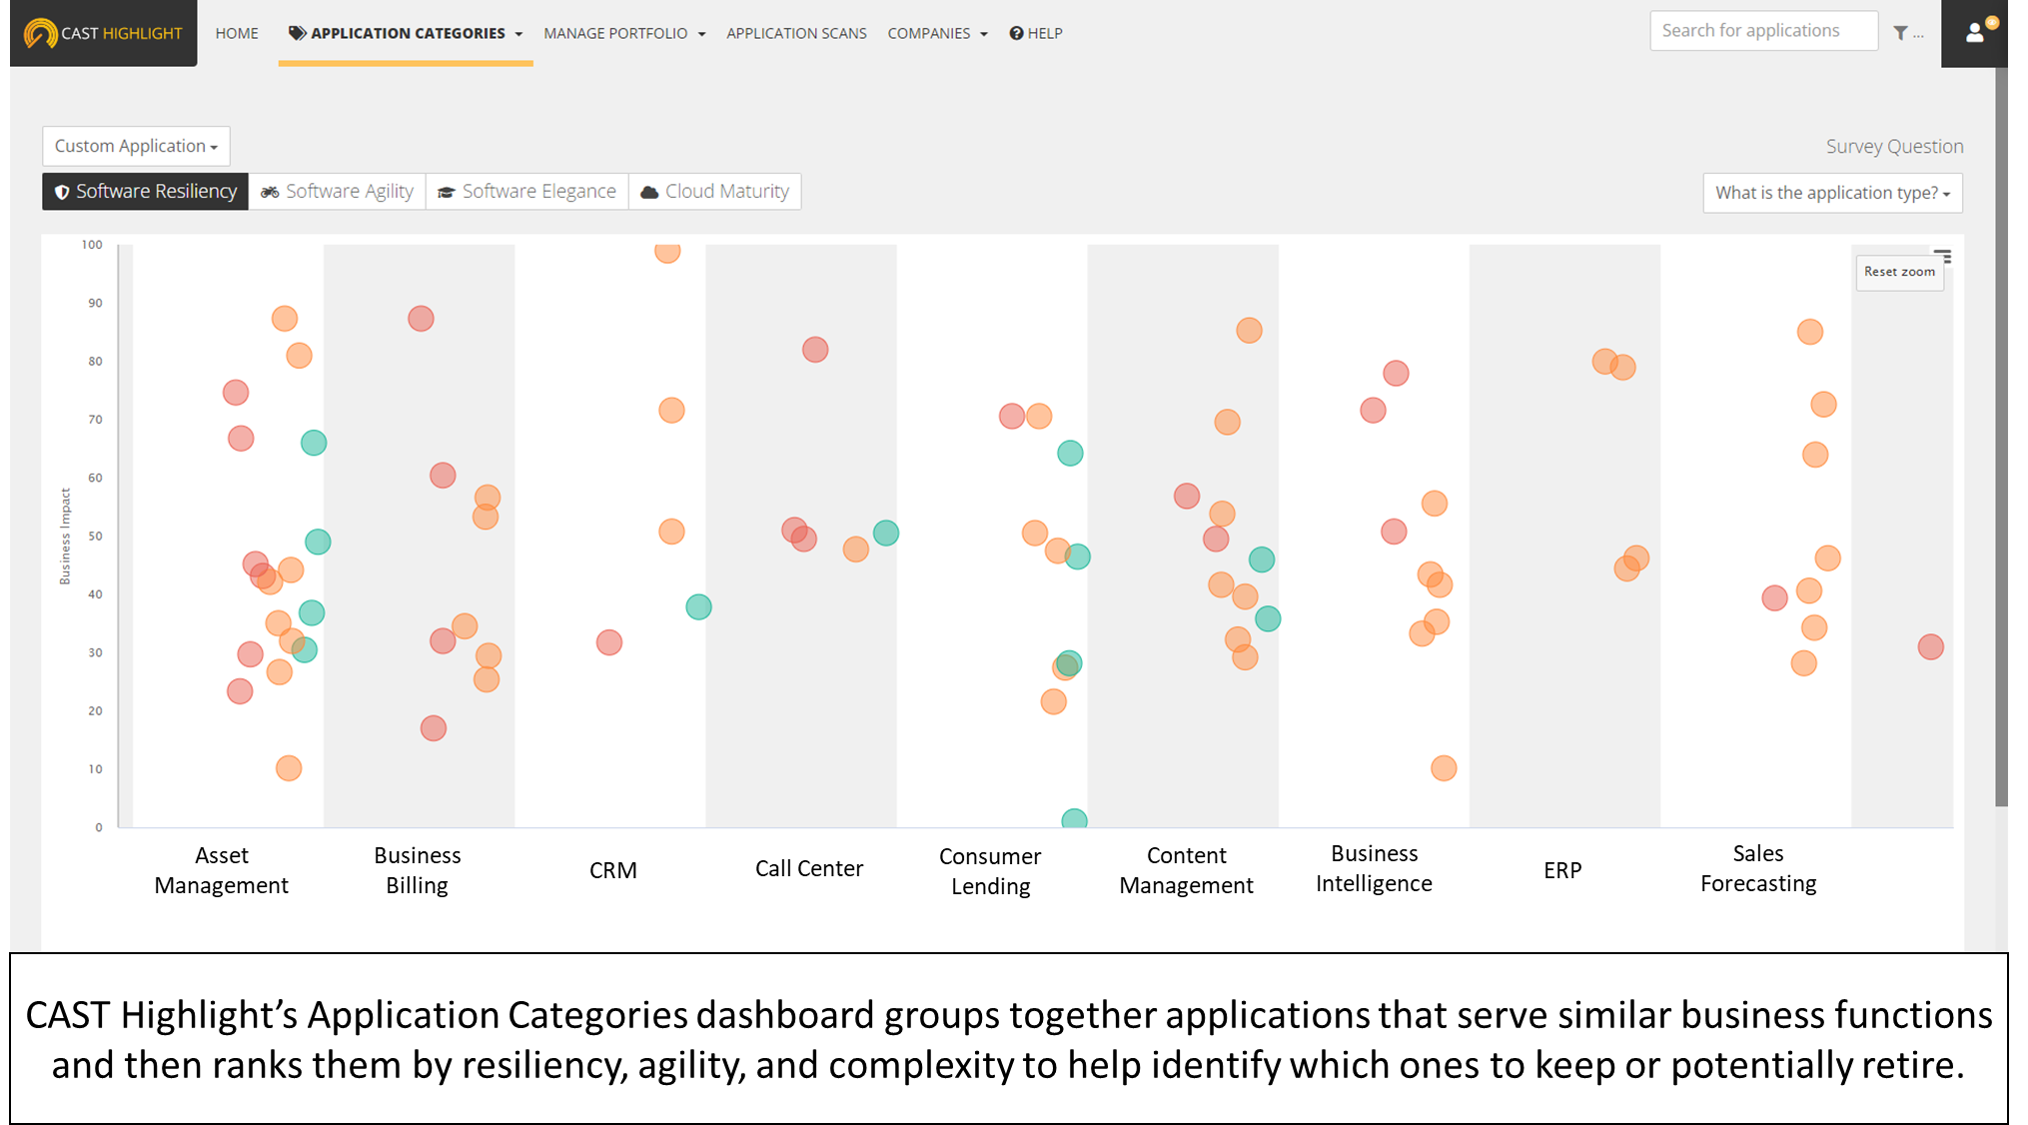The image size is (2028, 1125).
Task: Open the MANAGE PORTFOLIO menu
Action: point(621,32)
